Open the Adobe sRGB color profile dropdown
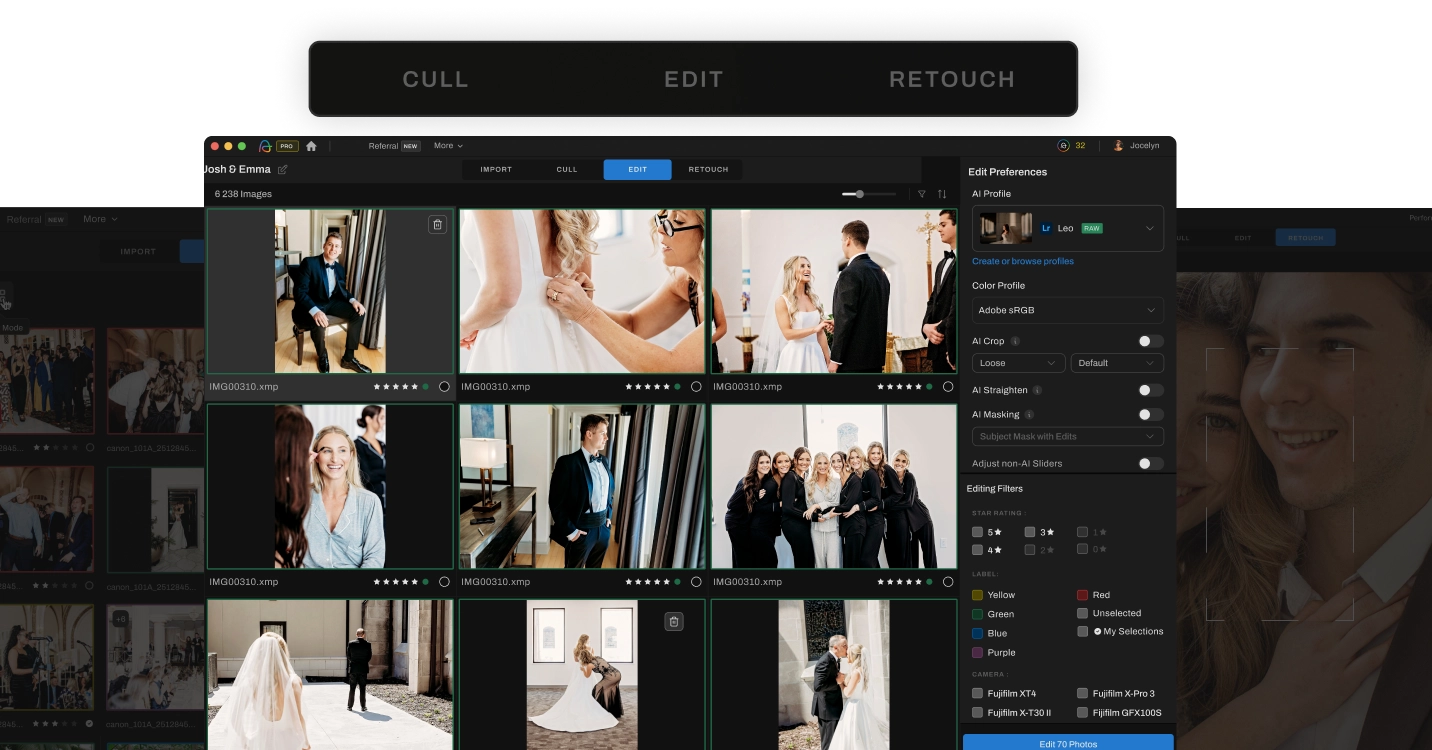1432x750 pixels. [x=1067, y=310]
